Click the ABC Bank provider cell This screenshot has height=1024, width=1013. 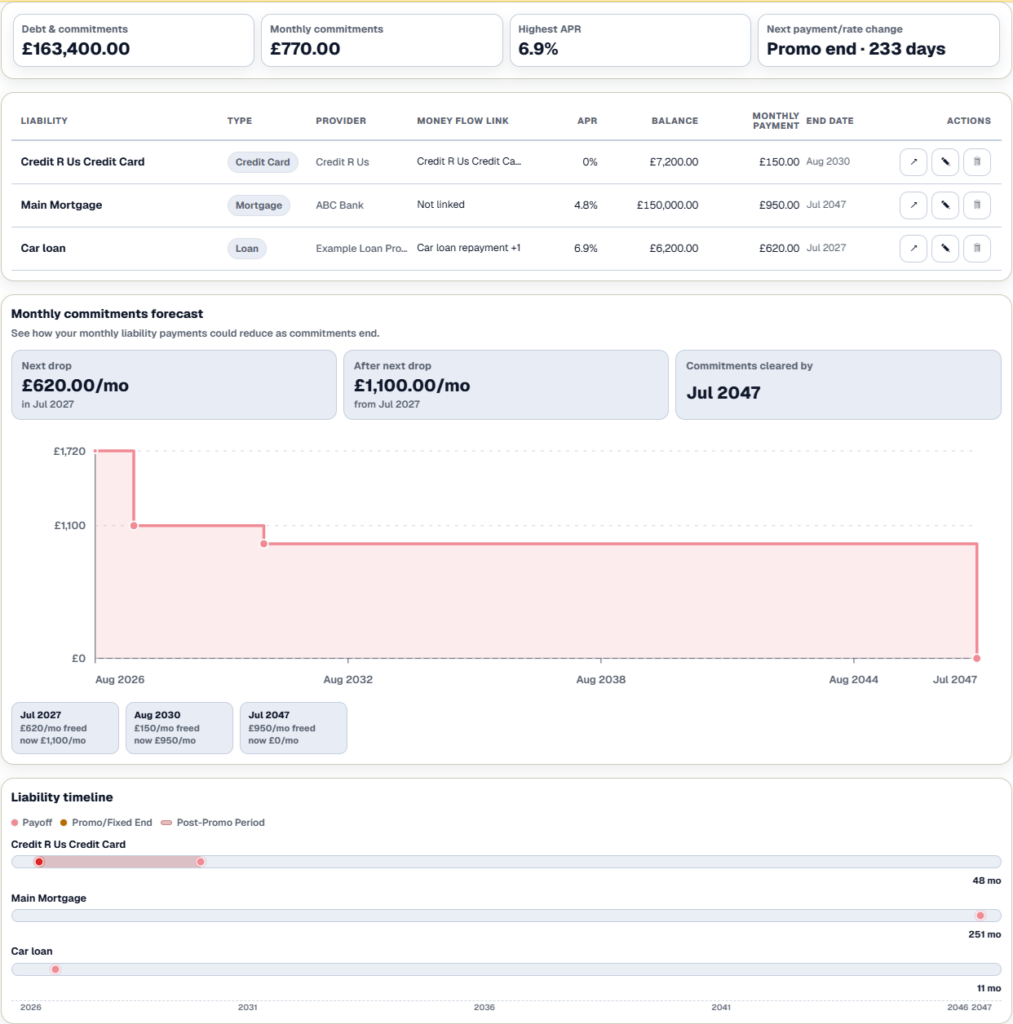pyautogui.click(x=340, y=205)
